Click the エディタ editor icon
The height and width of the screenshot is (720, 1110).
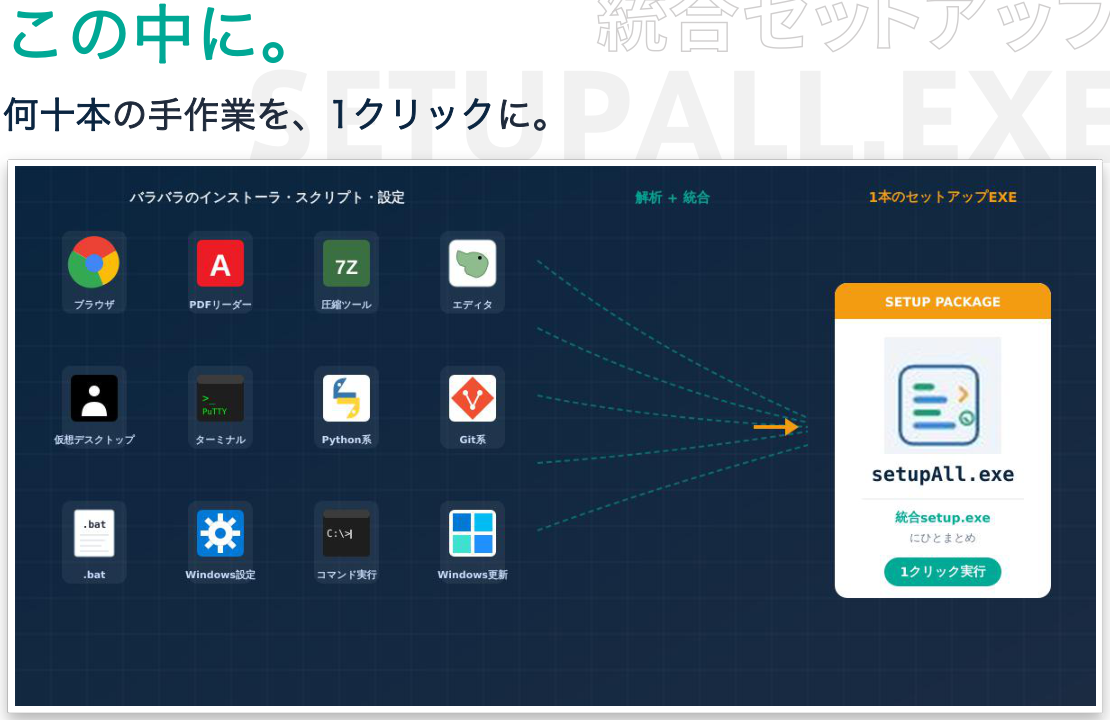(x=472, y=263)
